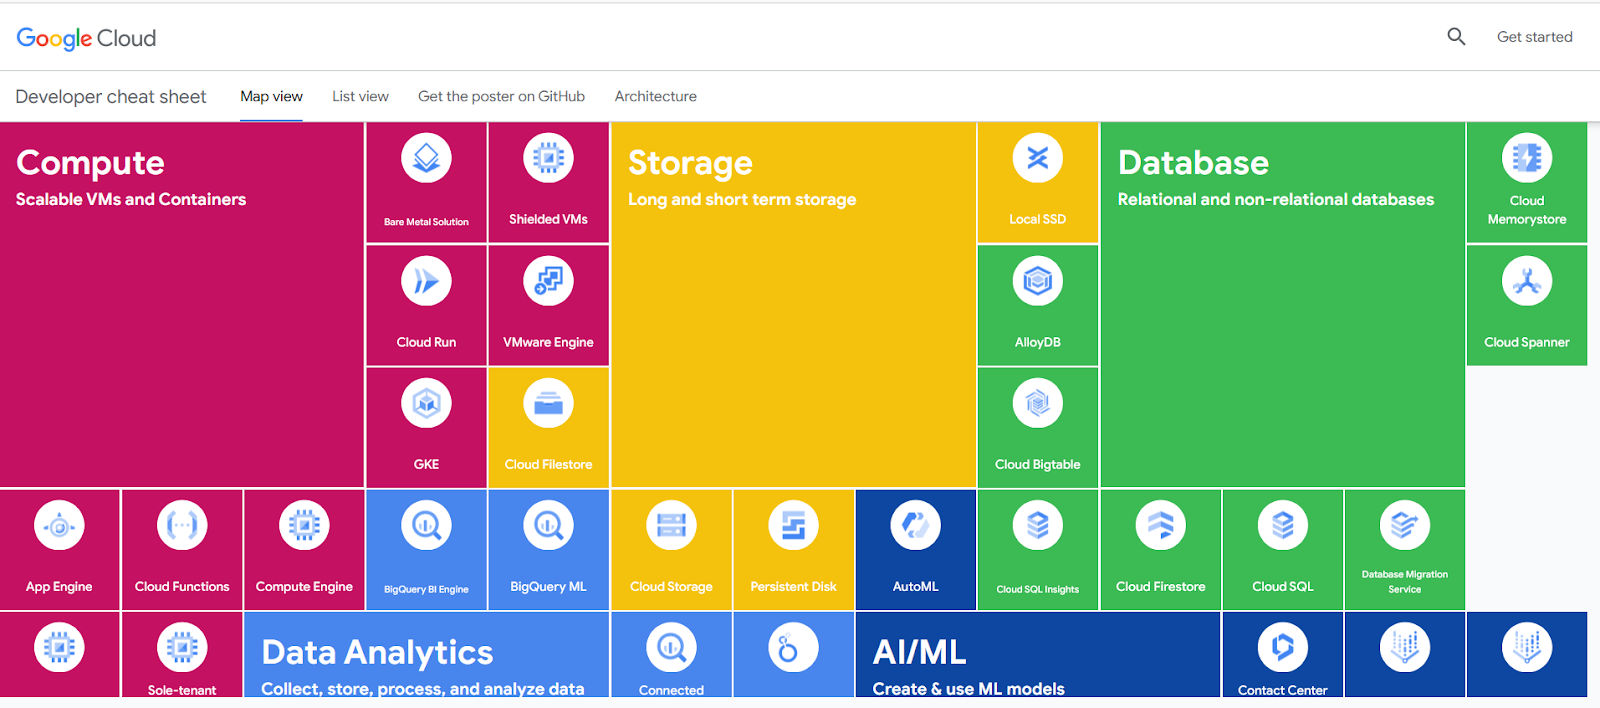Select the Cloud Filestore icon
Screen dimensions: 1600x708
coord(548,403)
